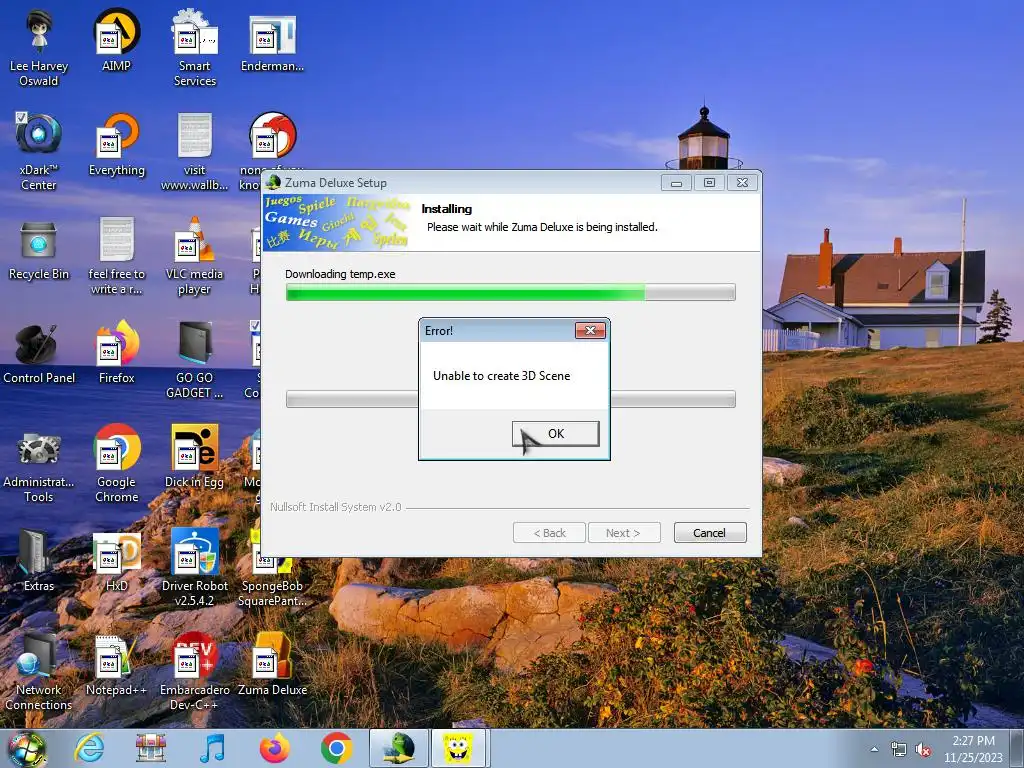Select the visit www.wallb... text file
The width and height of the screenshot is (1024, 768).
point(195,152)
